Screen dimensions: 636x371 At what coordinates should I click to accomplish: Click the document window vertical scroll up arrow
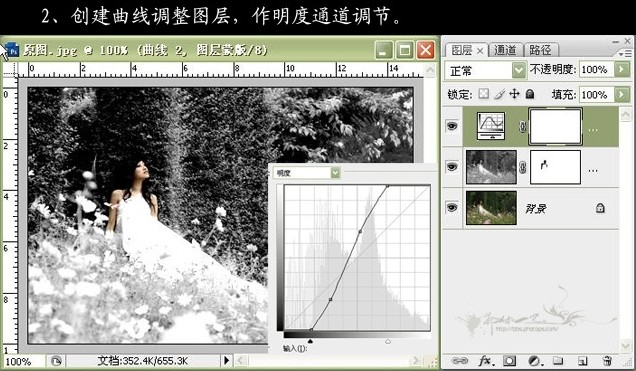coord(430,70)
